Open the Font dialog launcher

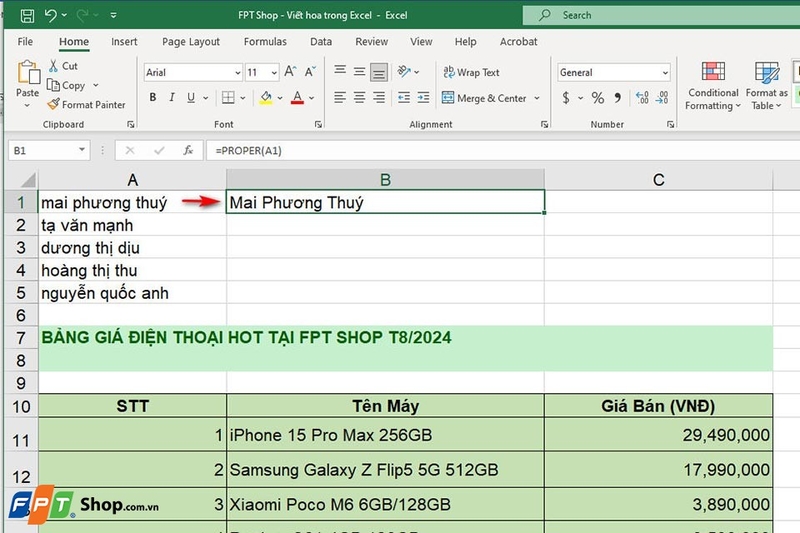point(318,124)
